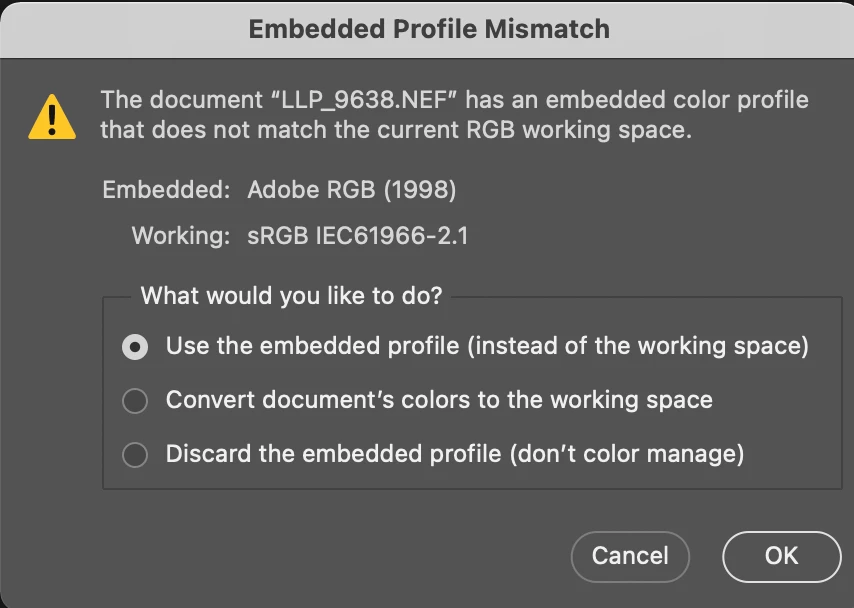Select the Discard the embedded profile radio circle
Image resolution: width=854 pixels, height=608 pixels.
(134, 455)
